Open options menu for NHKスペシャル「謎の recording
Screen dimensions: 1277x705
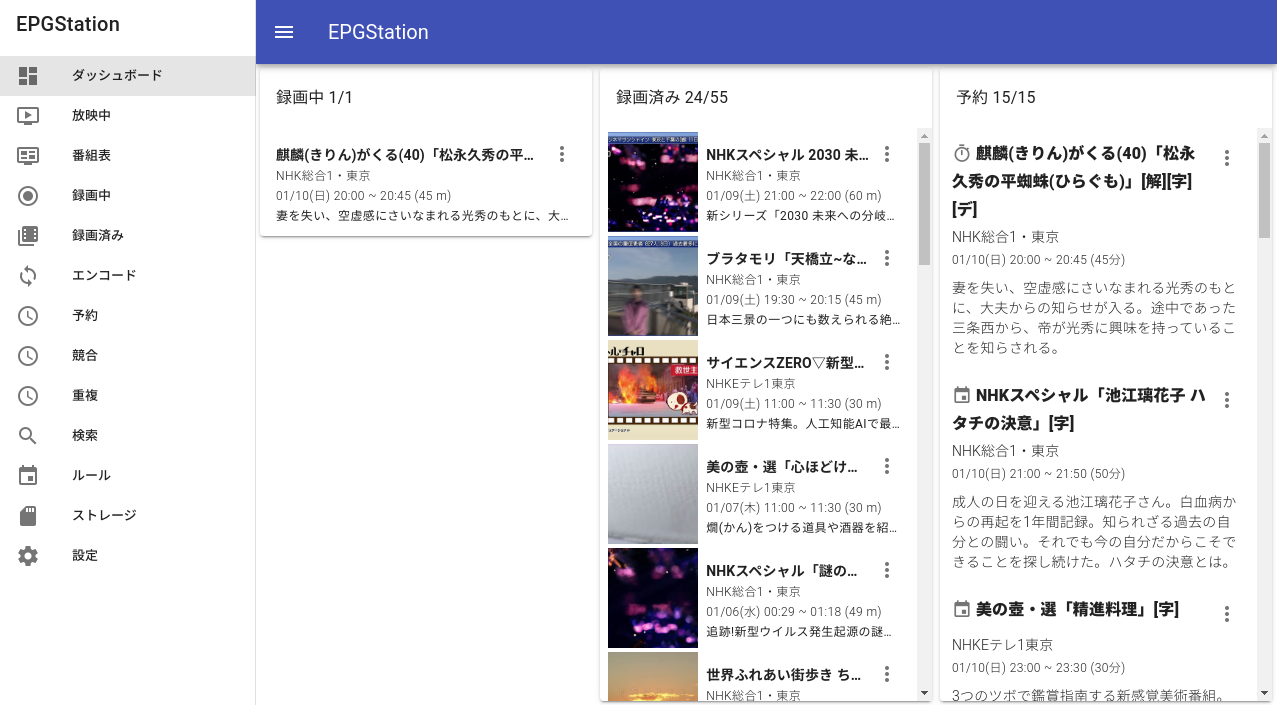tap(886, 570)
